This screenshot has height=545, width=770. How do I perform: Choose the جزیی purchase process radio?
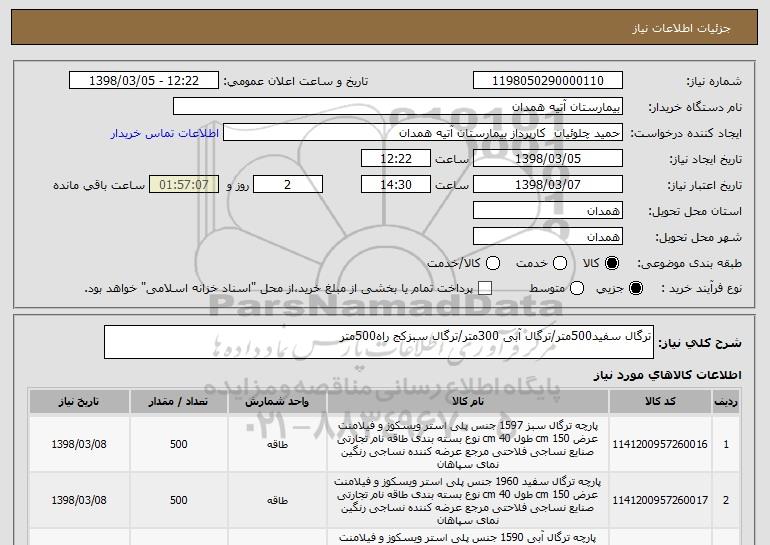tap(635, 288)
